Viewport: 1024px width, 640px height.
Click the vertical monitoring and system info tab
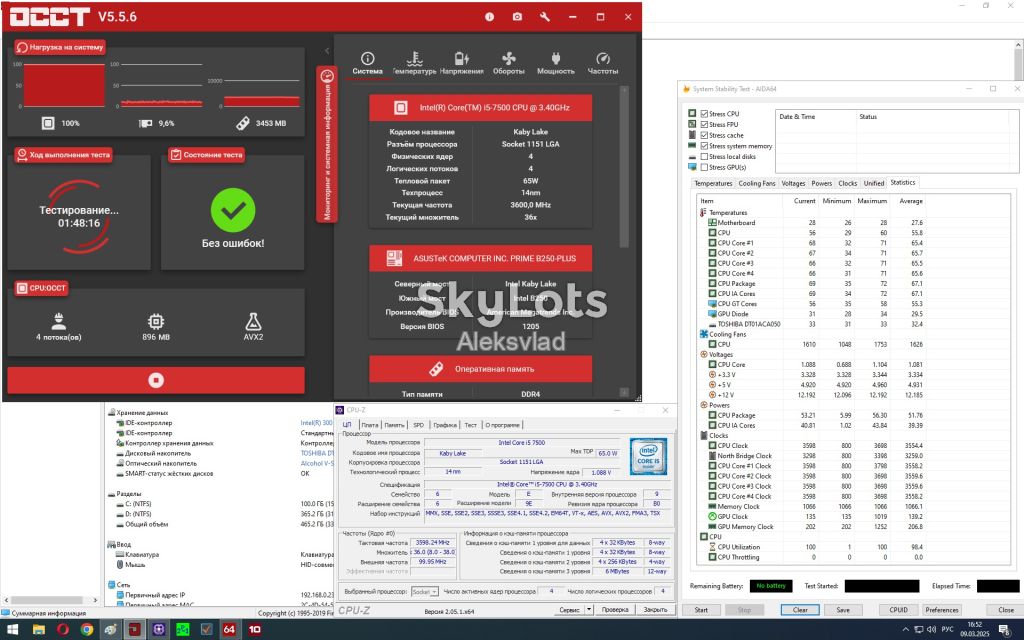click(327, 144)
